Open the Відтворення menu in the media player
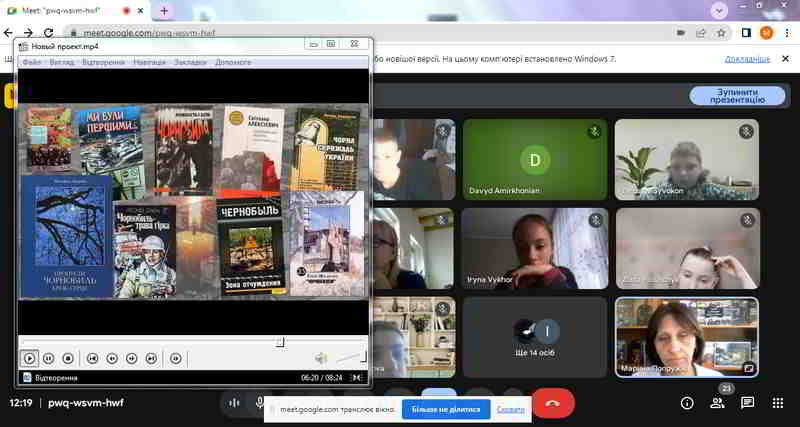Image resolution: width=800 pixels, height=427 pixels. pos(103,62)
